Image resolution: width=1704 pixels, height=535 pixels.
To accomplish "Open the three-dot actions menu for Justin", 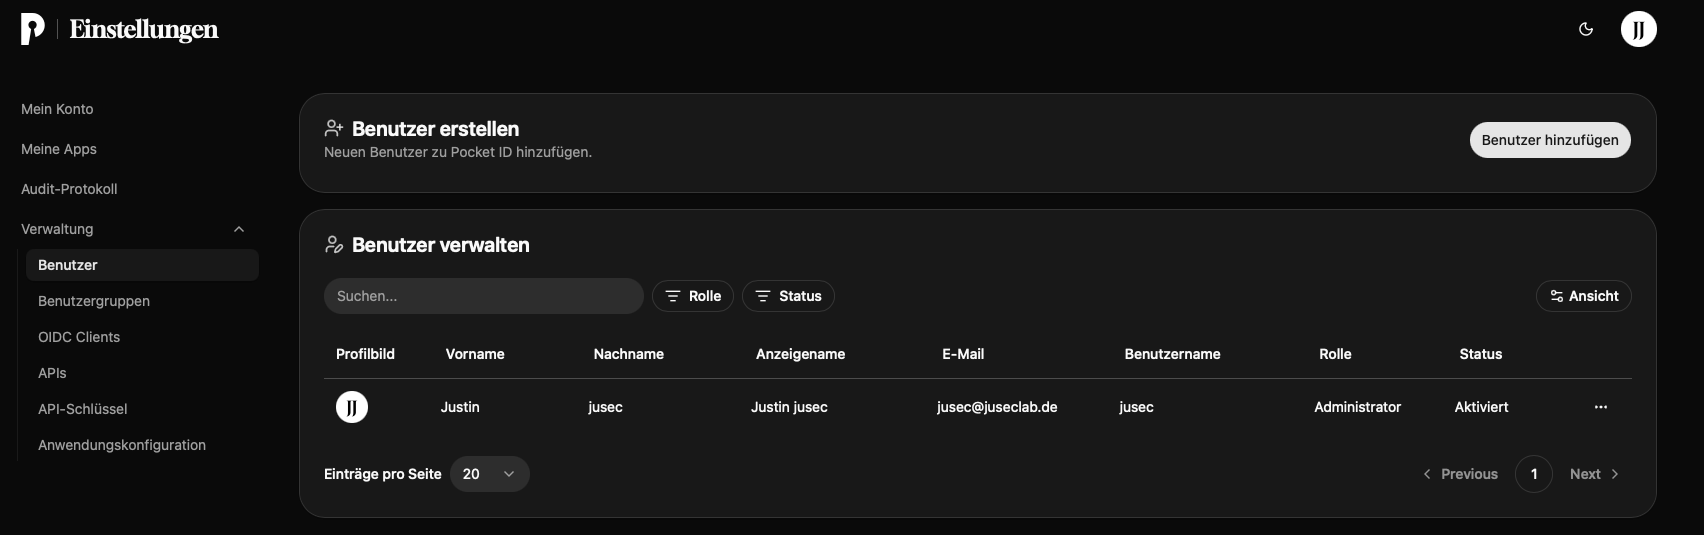I will click(x=1601, y=407).
